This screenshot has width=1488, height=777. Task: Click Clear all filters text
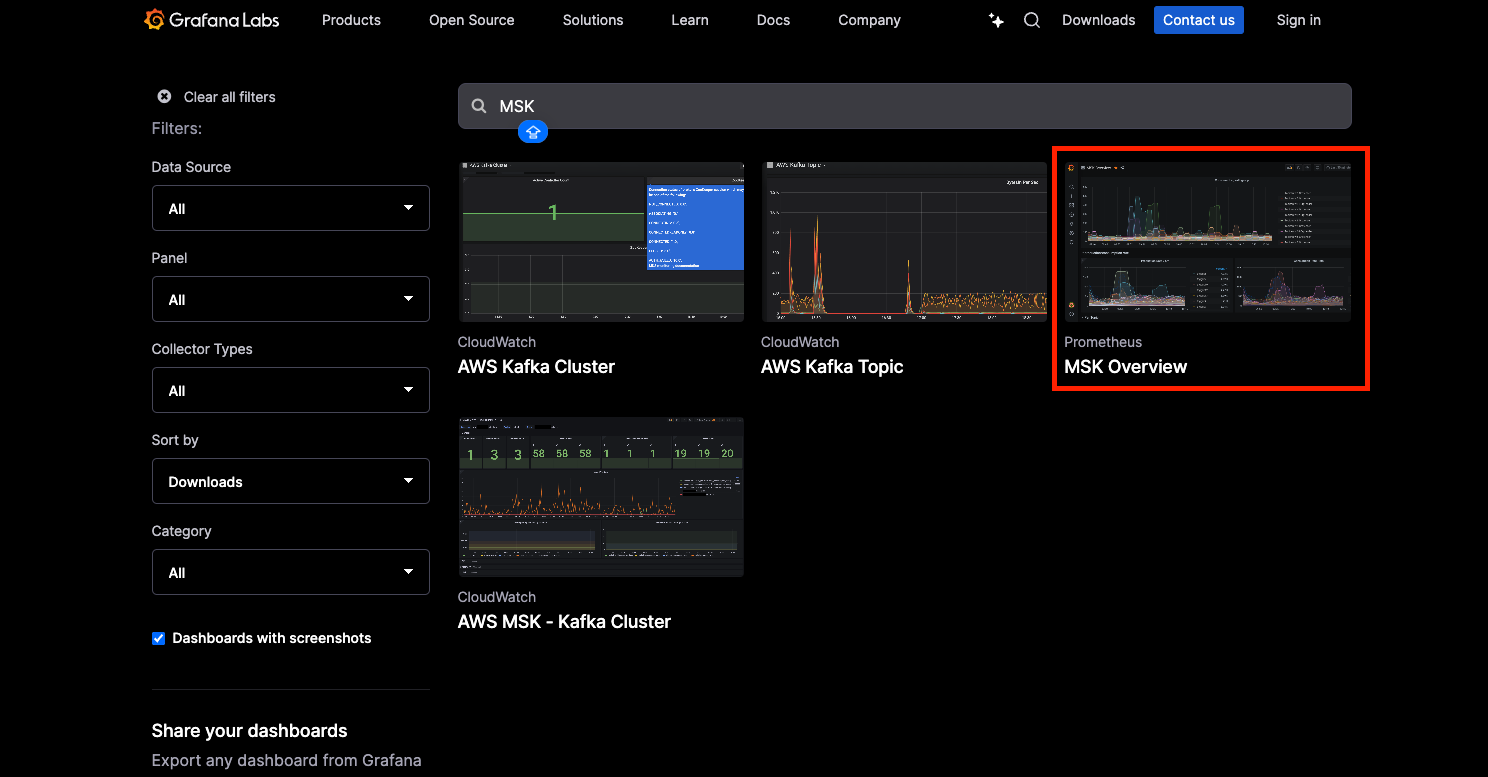[230, 97]
